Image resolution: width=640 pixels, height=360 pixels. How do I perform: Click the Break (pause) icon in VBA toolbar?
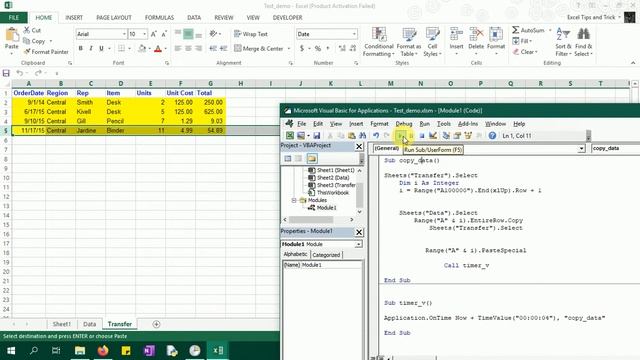[x=411, y=136]
